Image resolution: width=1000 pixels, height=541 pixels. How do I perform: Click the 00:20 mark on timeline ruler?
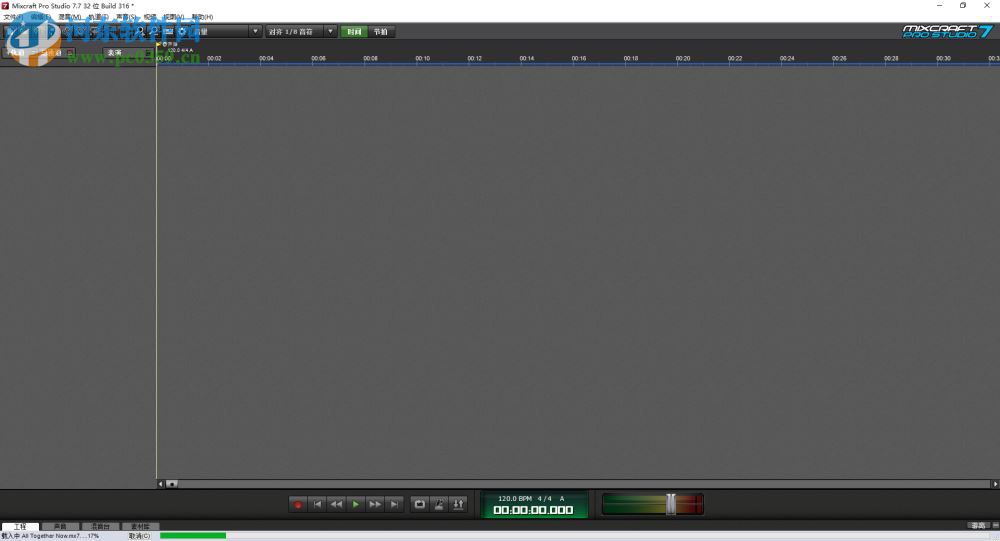[x=682, y=58]
